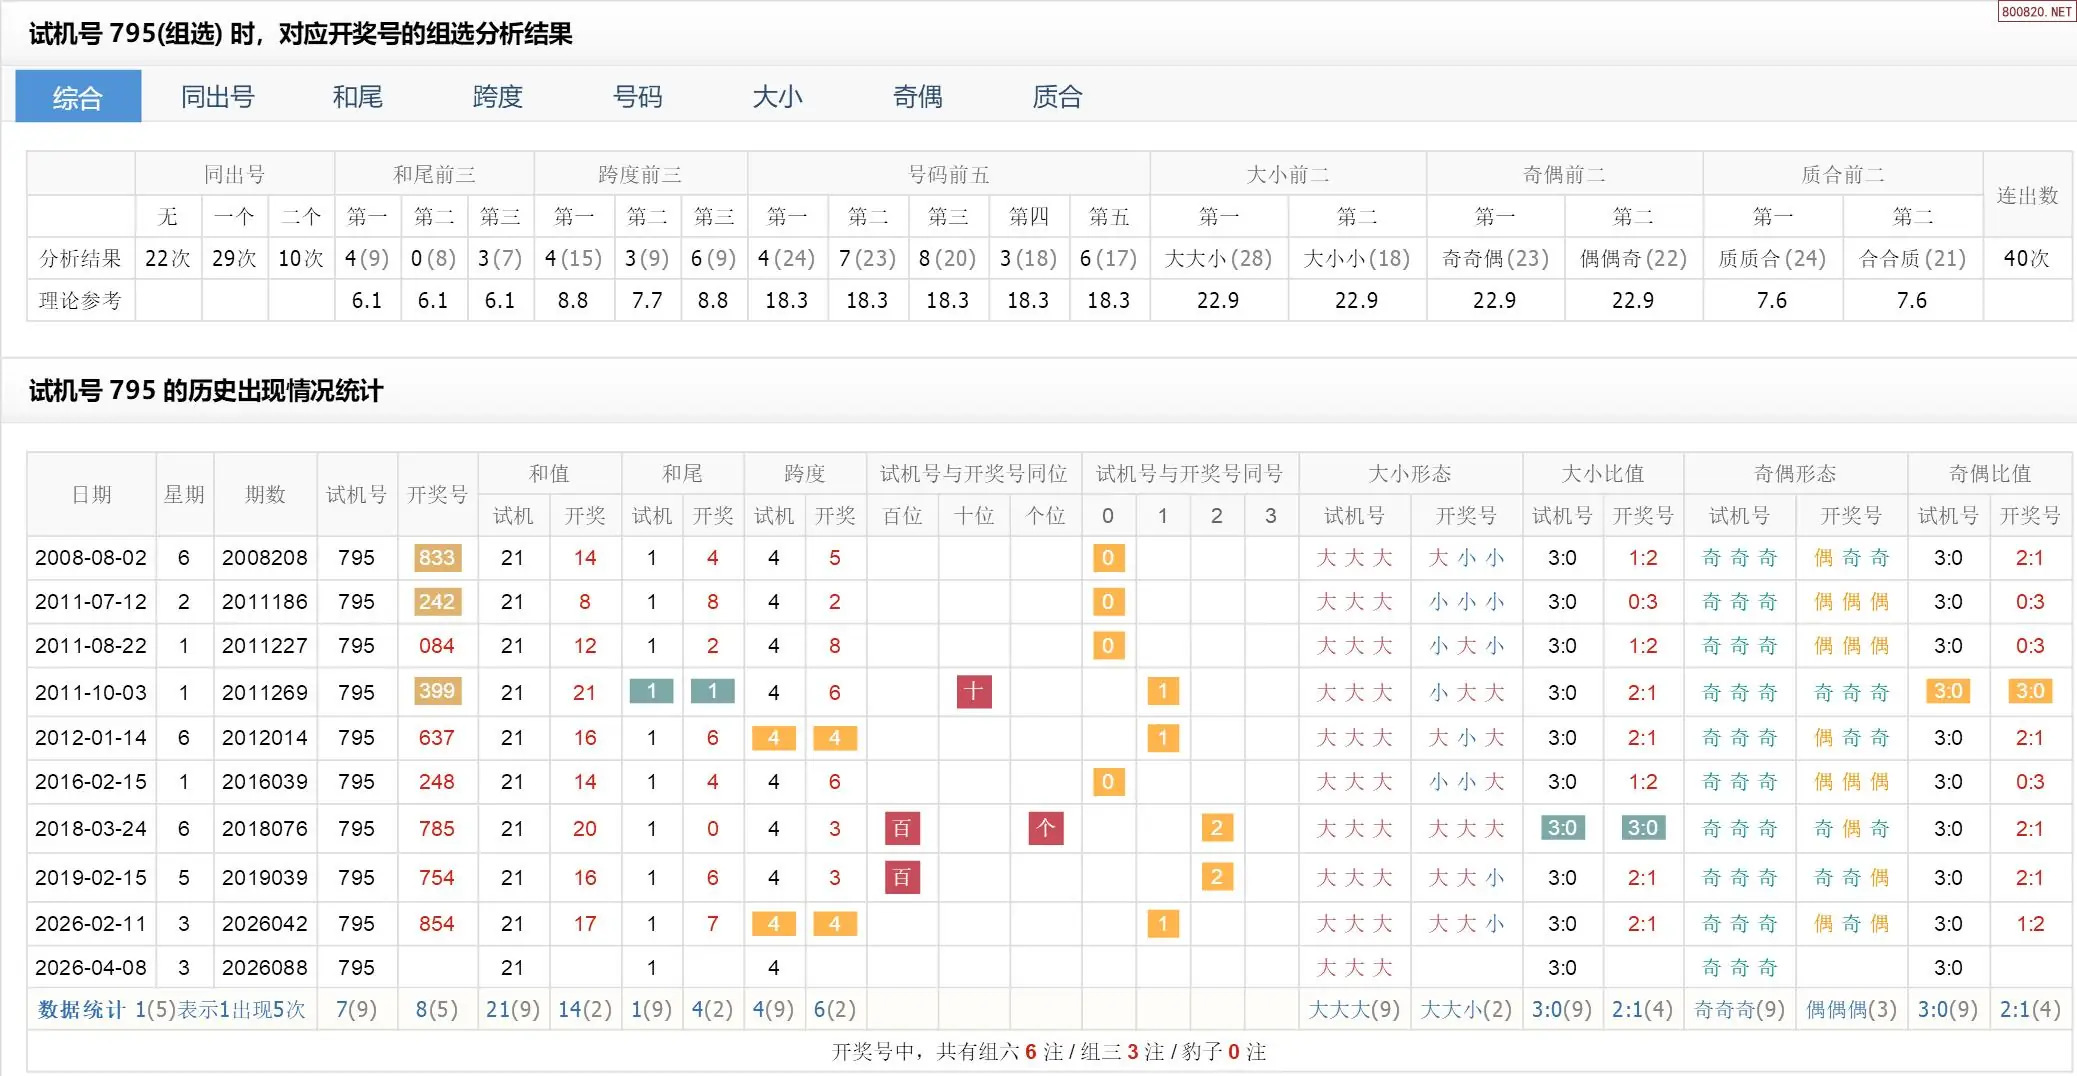Click the 2026088 period number cell
2077x1076 pixels.
click(x=265, y=967)
